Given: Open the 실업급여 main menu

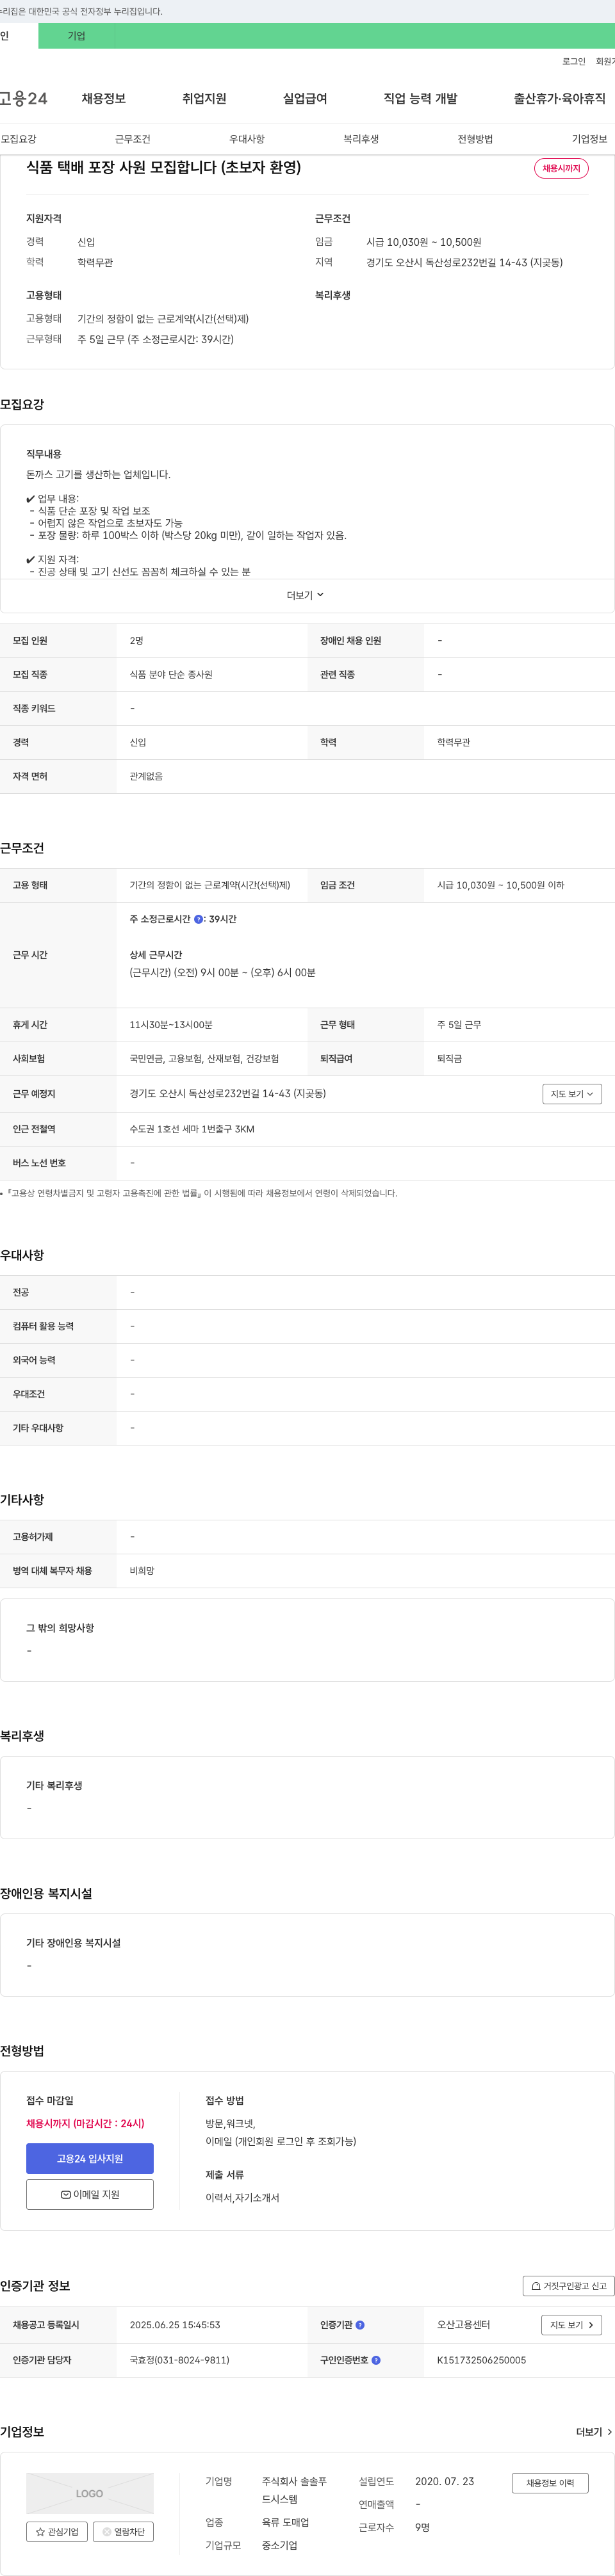Looking at the screenshot, I should point(305,98).
